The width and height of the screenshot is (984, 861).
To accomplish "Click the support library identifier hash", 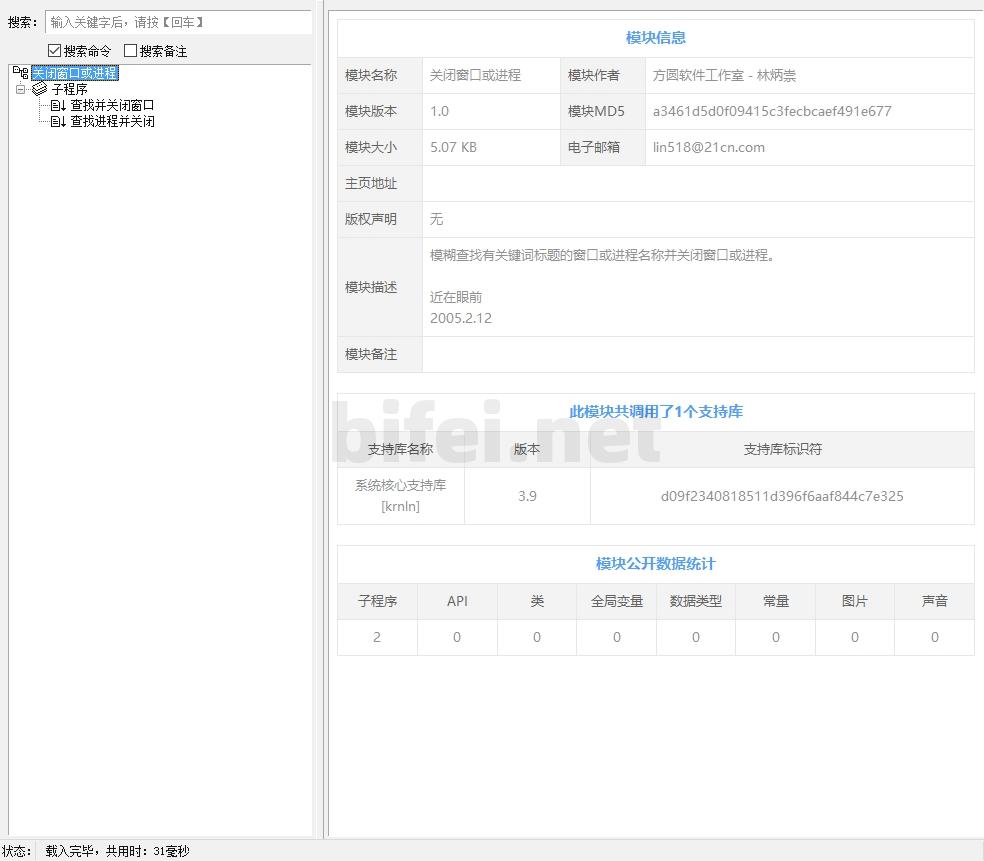I will point(781,496).
